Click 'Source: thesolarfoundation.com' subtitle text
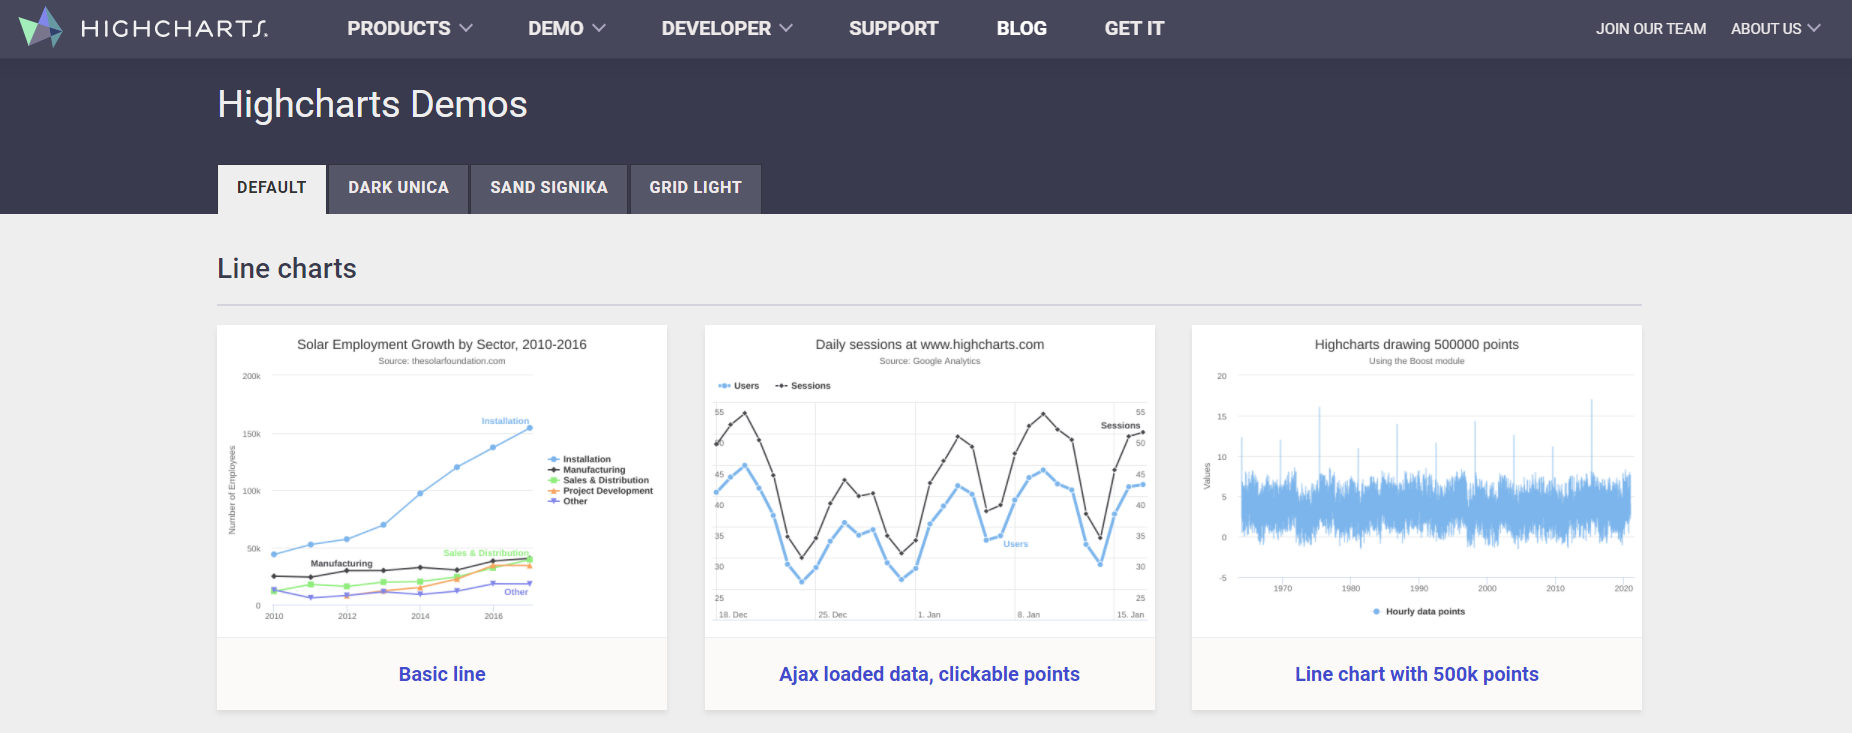The height and width of the screenshot is (733, 1852). click(442, 361)
